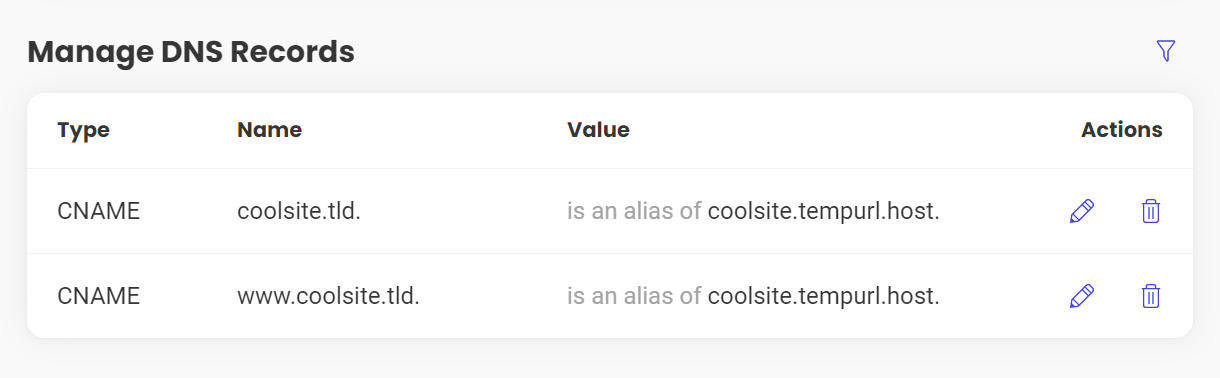Image resolution: width=1220 pixels, height=378 pixels.
Task: Edit the coolsite.tld. CNAME record
Action: coord(1082,211)
